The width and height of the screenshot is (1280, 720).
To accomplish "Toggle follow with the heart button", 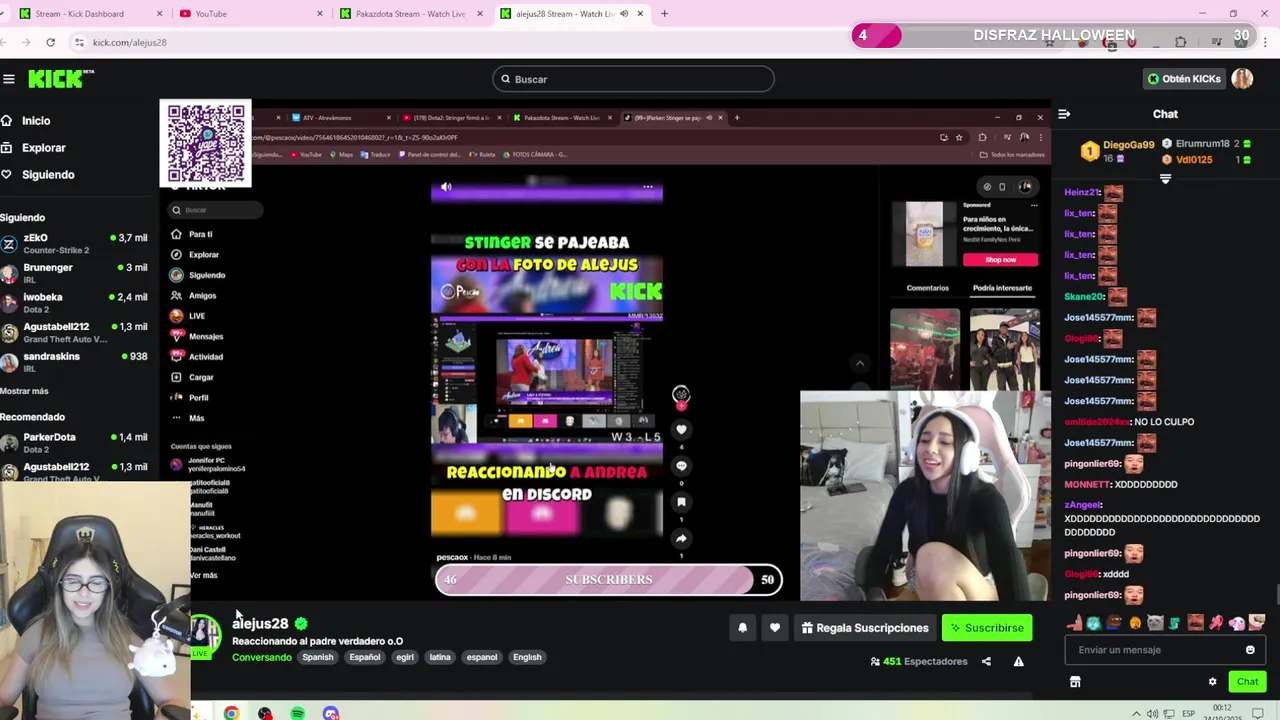I will [x=774, y=628].
